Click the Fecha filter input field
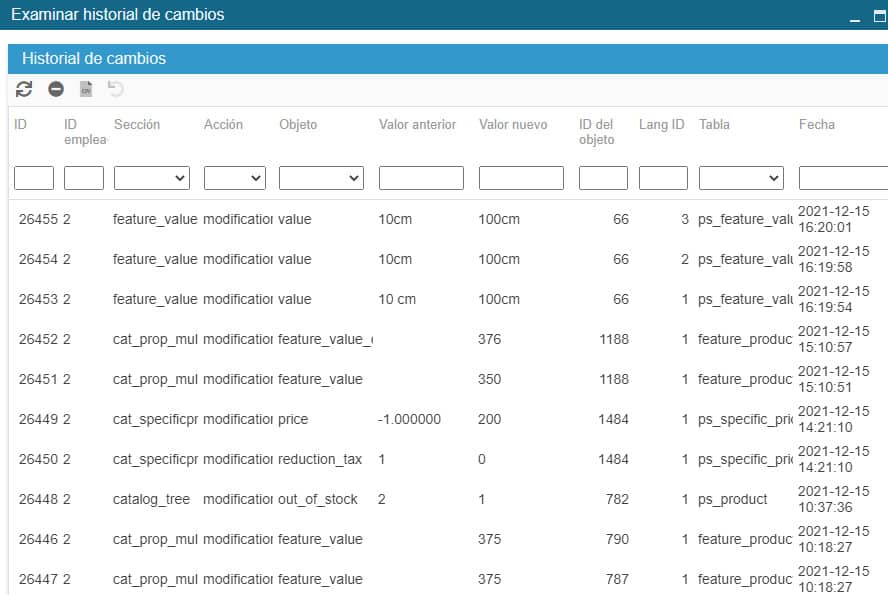The height and width of the screenshot is (595, 888). [x=843, y=178]
